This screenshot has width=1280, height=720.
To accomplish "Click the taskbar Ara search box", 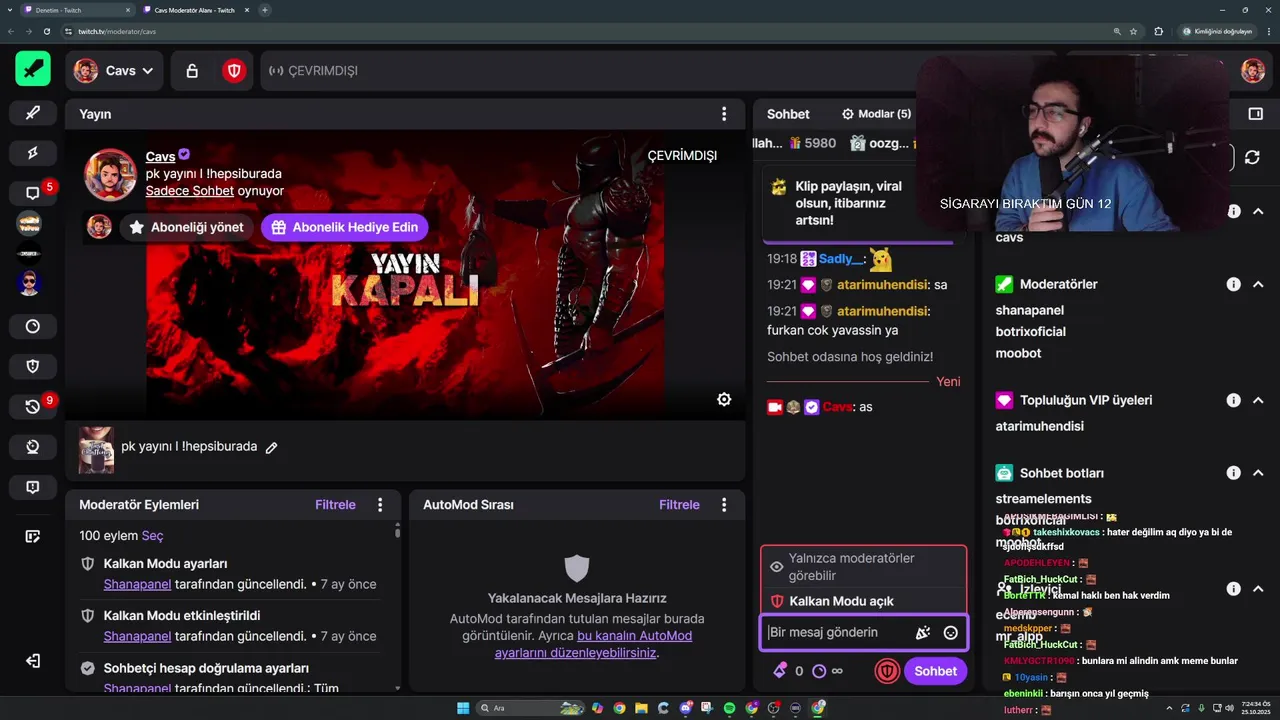I will pos(529,708).
